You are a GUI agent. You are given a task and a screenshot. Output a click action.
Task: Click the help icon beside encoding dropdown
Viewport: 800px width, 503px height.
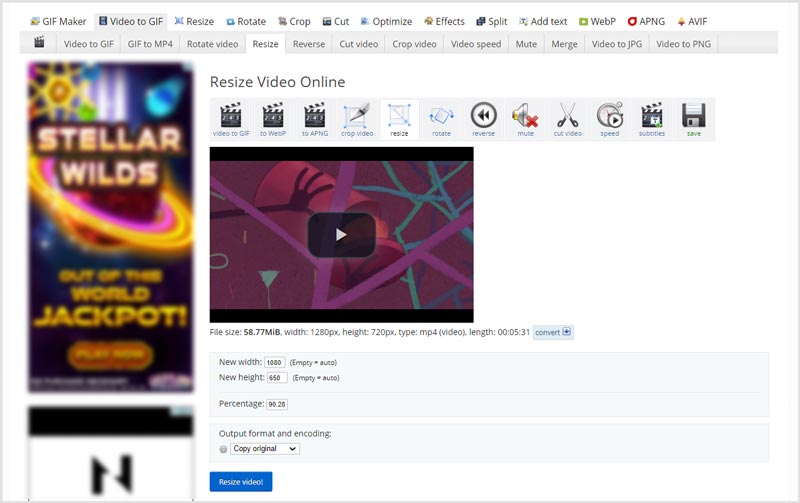click(x=223, y=449)
